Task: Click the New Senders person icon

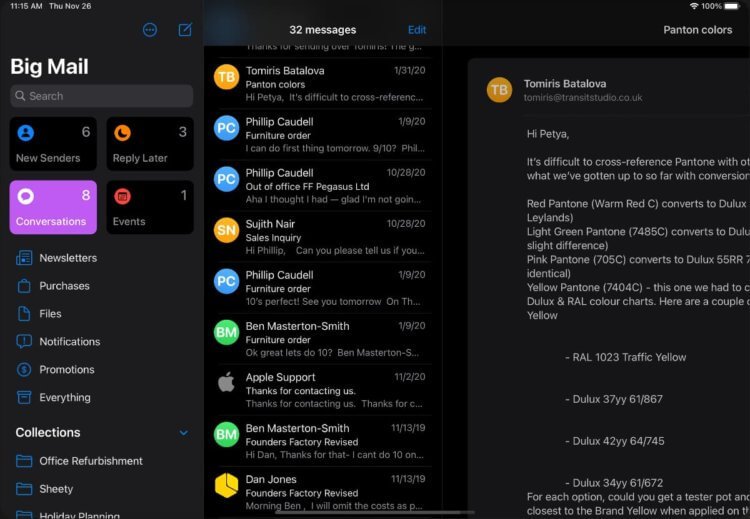Action: 26,133
